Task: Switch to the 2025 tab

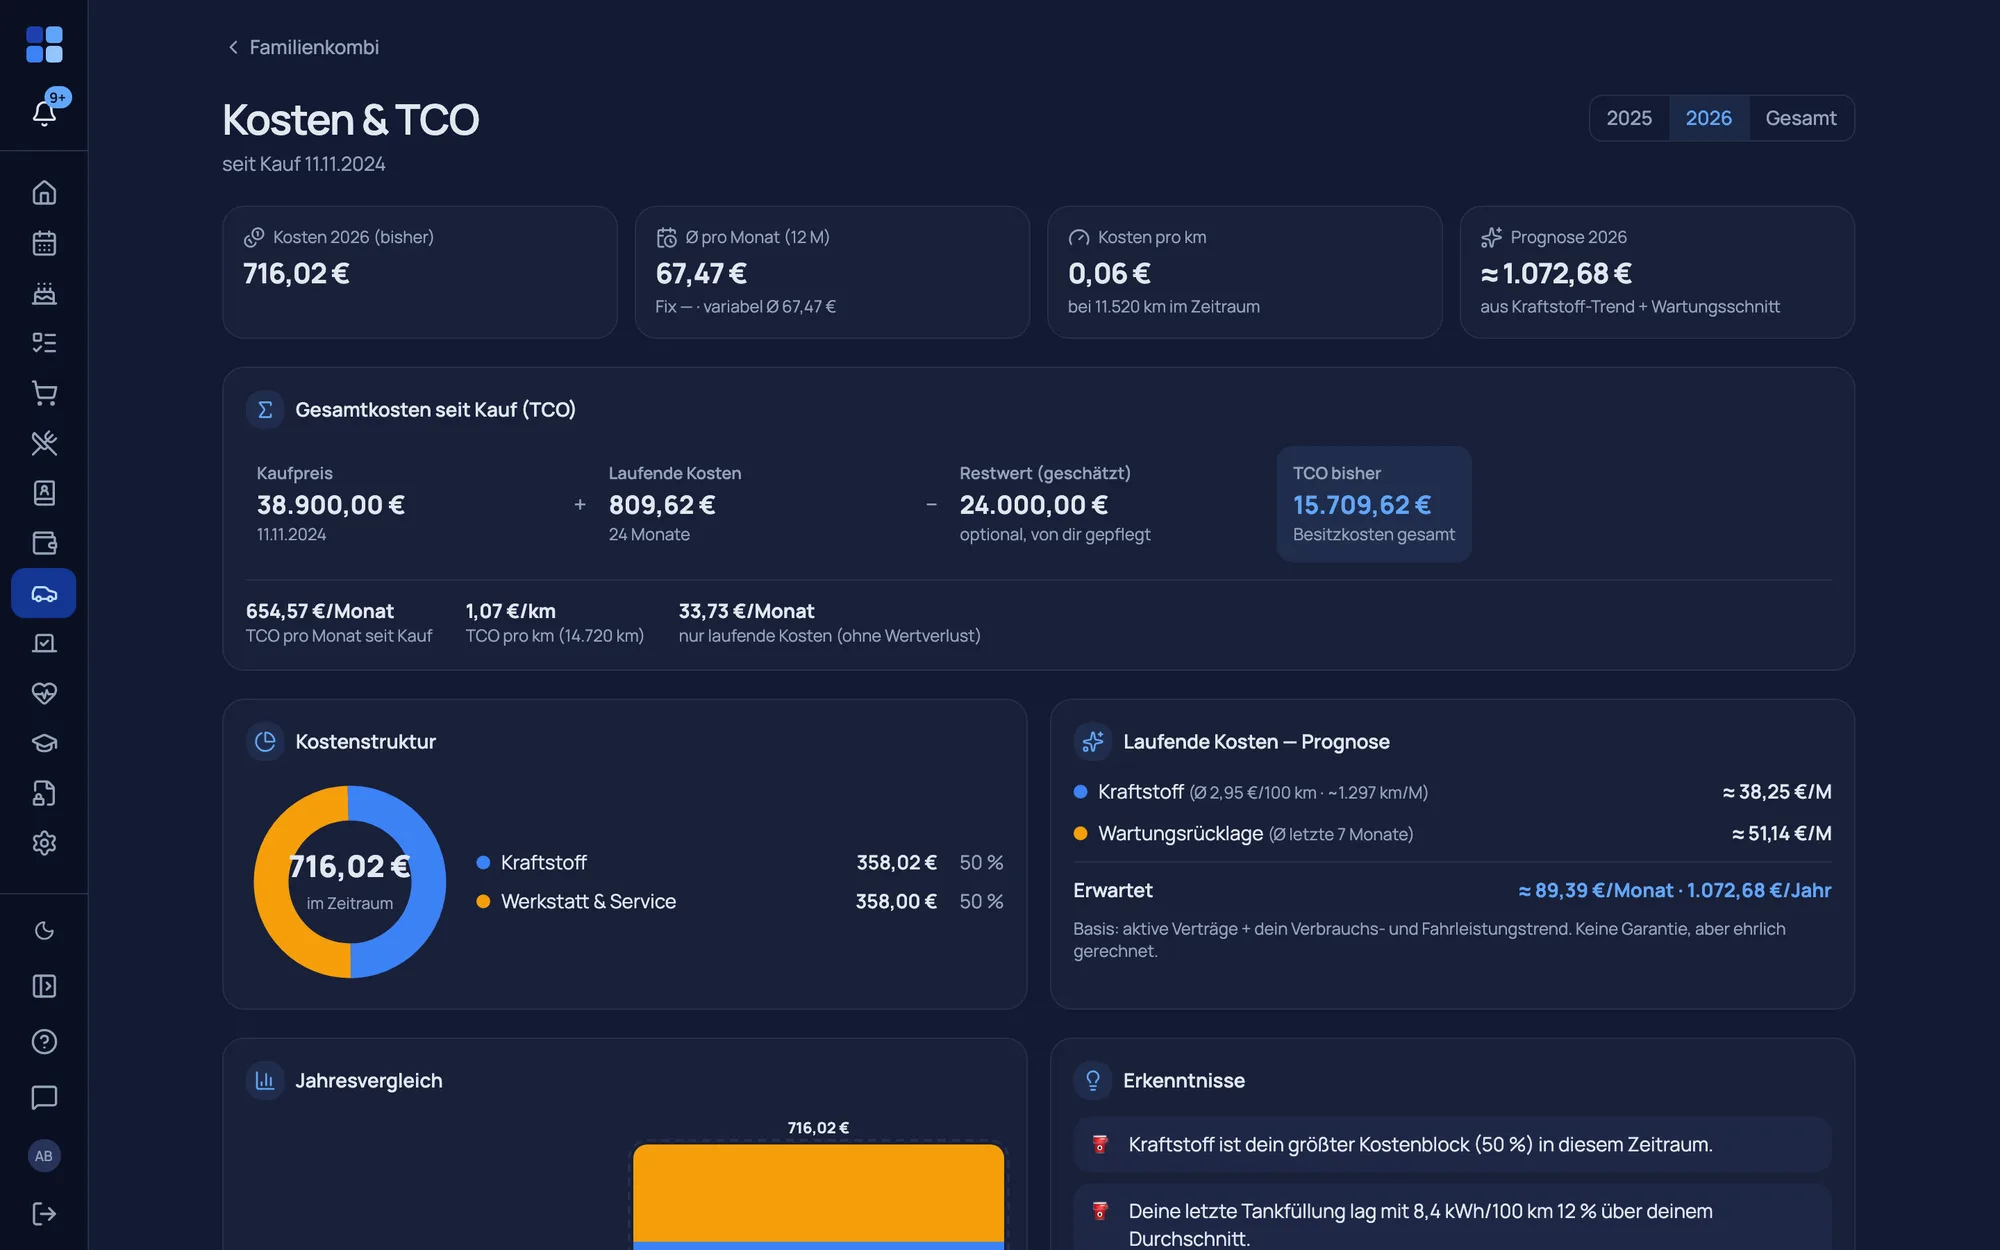Action: 1629,118
